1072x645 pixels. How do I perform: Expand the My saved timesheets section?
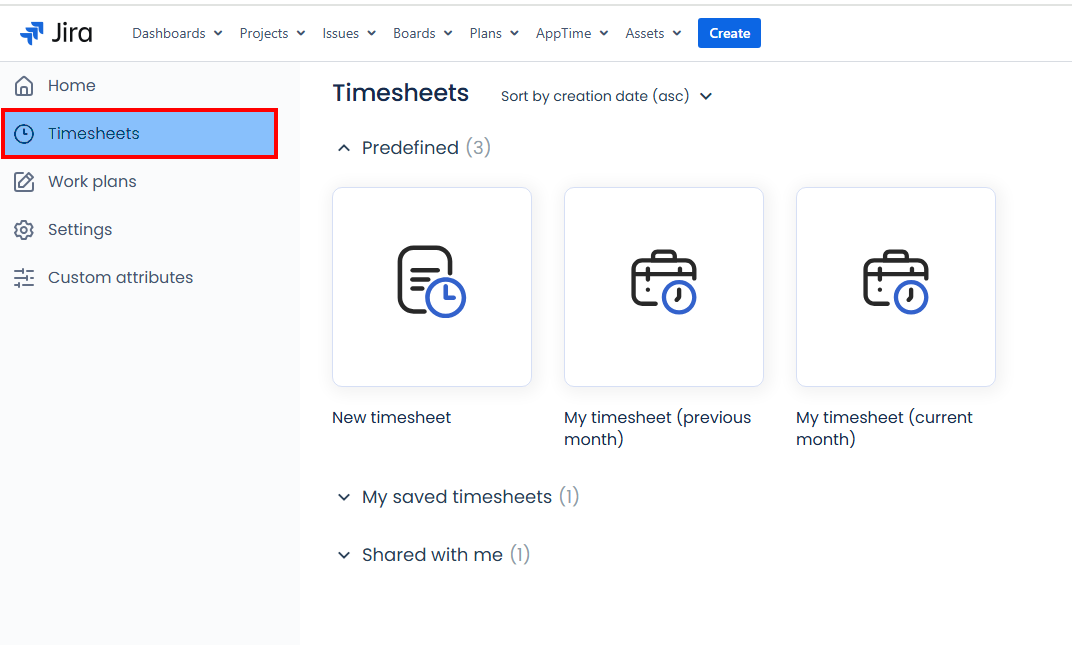click(344, 497)
